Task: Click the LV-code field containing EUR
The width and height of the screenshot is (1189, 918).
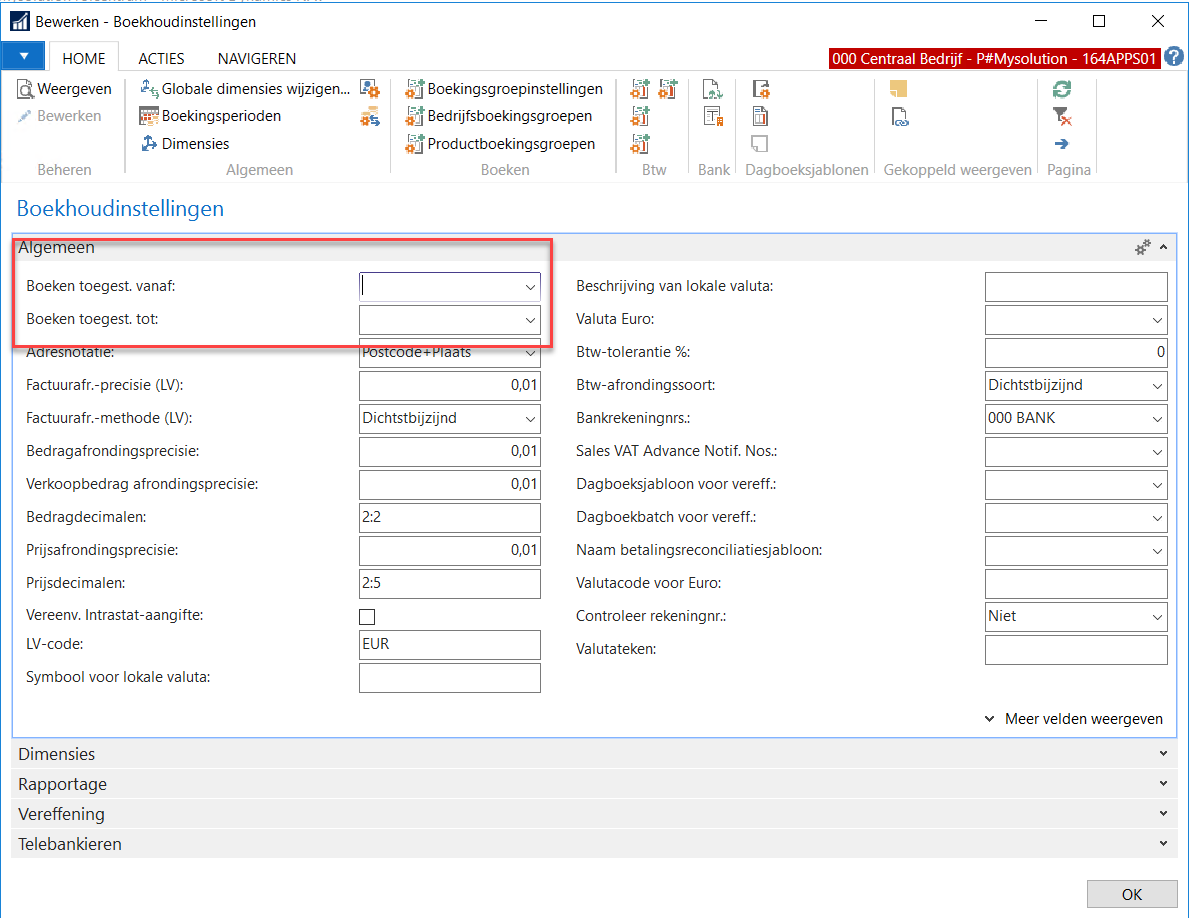Action: (450, 645)
